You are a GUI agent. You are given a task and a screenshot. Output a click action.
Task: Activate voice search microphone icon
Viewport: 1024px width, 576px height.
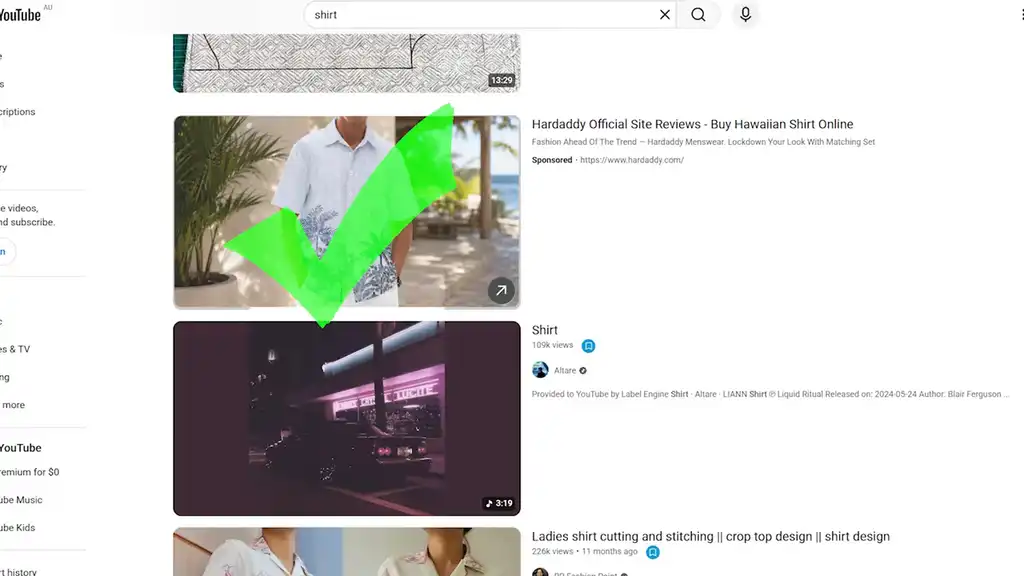tap(745, 14)
